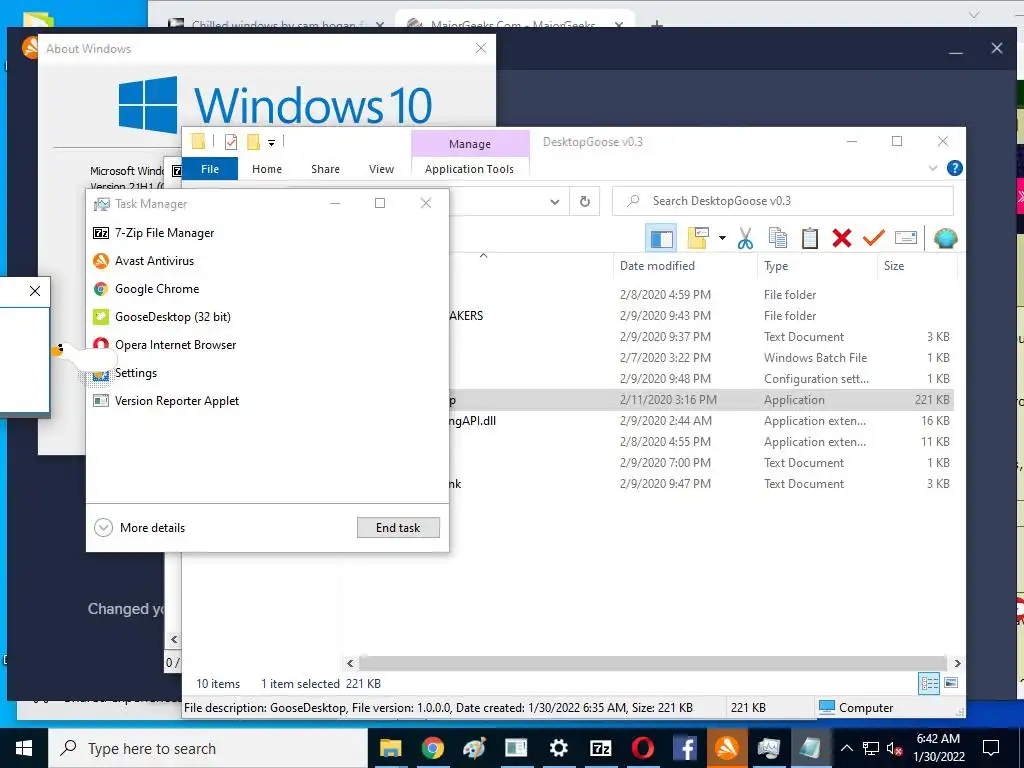Switch to the Home ribbon tab
This screenshot has width=1024, height=768.
pos(266,169)
